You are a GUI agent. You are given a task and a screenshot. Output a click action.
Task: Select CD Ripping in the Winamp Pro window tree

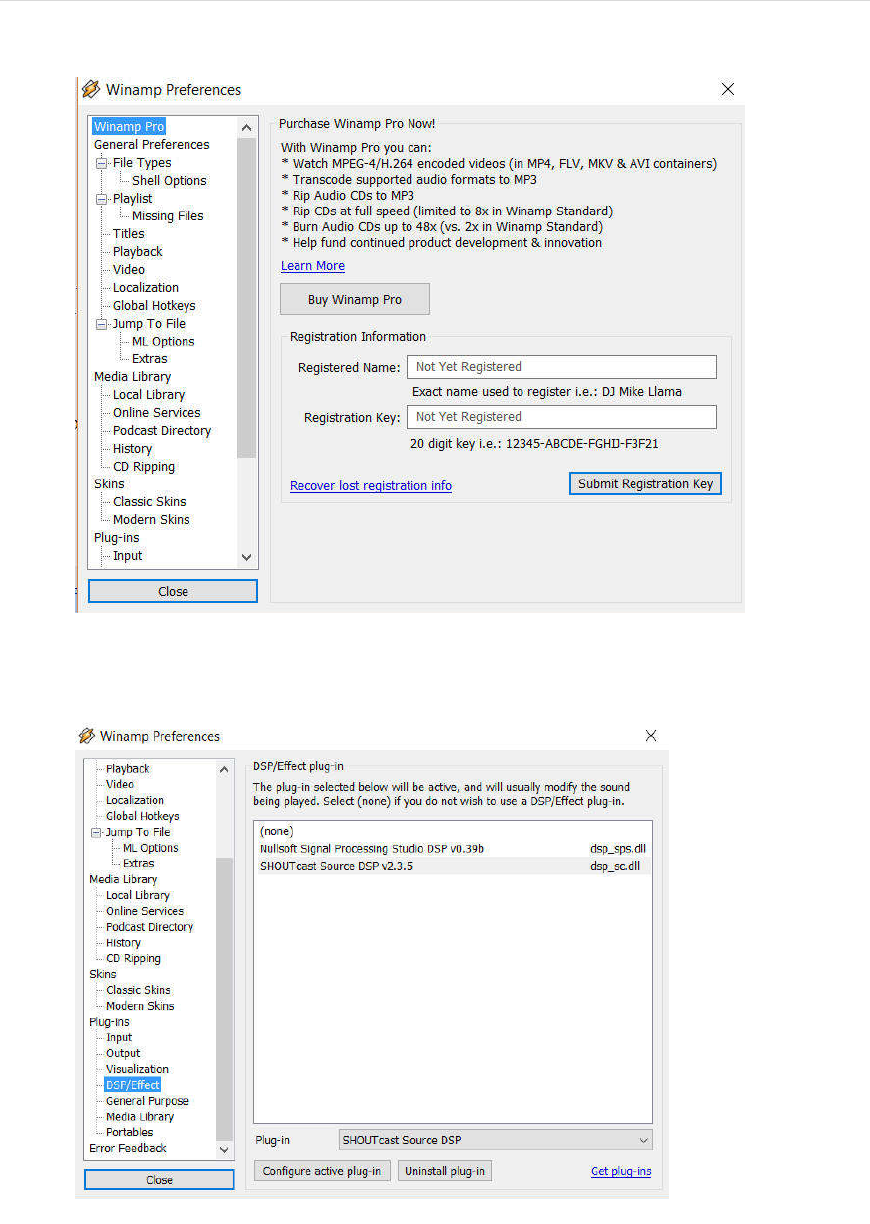click(143, 467)
